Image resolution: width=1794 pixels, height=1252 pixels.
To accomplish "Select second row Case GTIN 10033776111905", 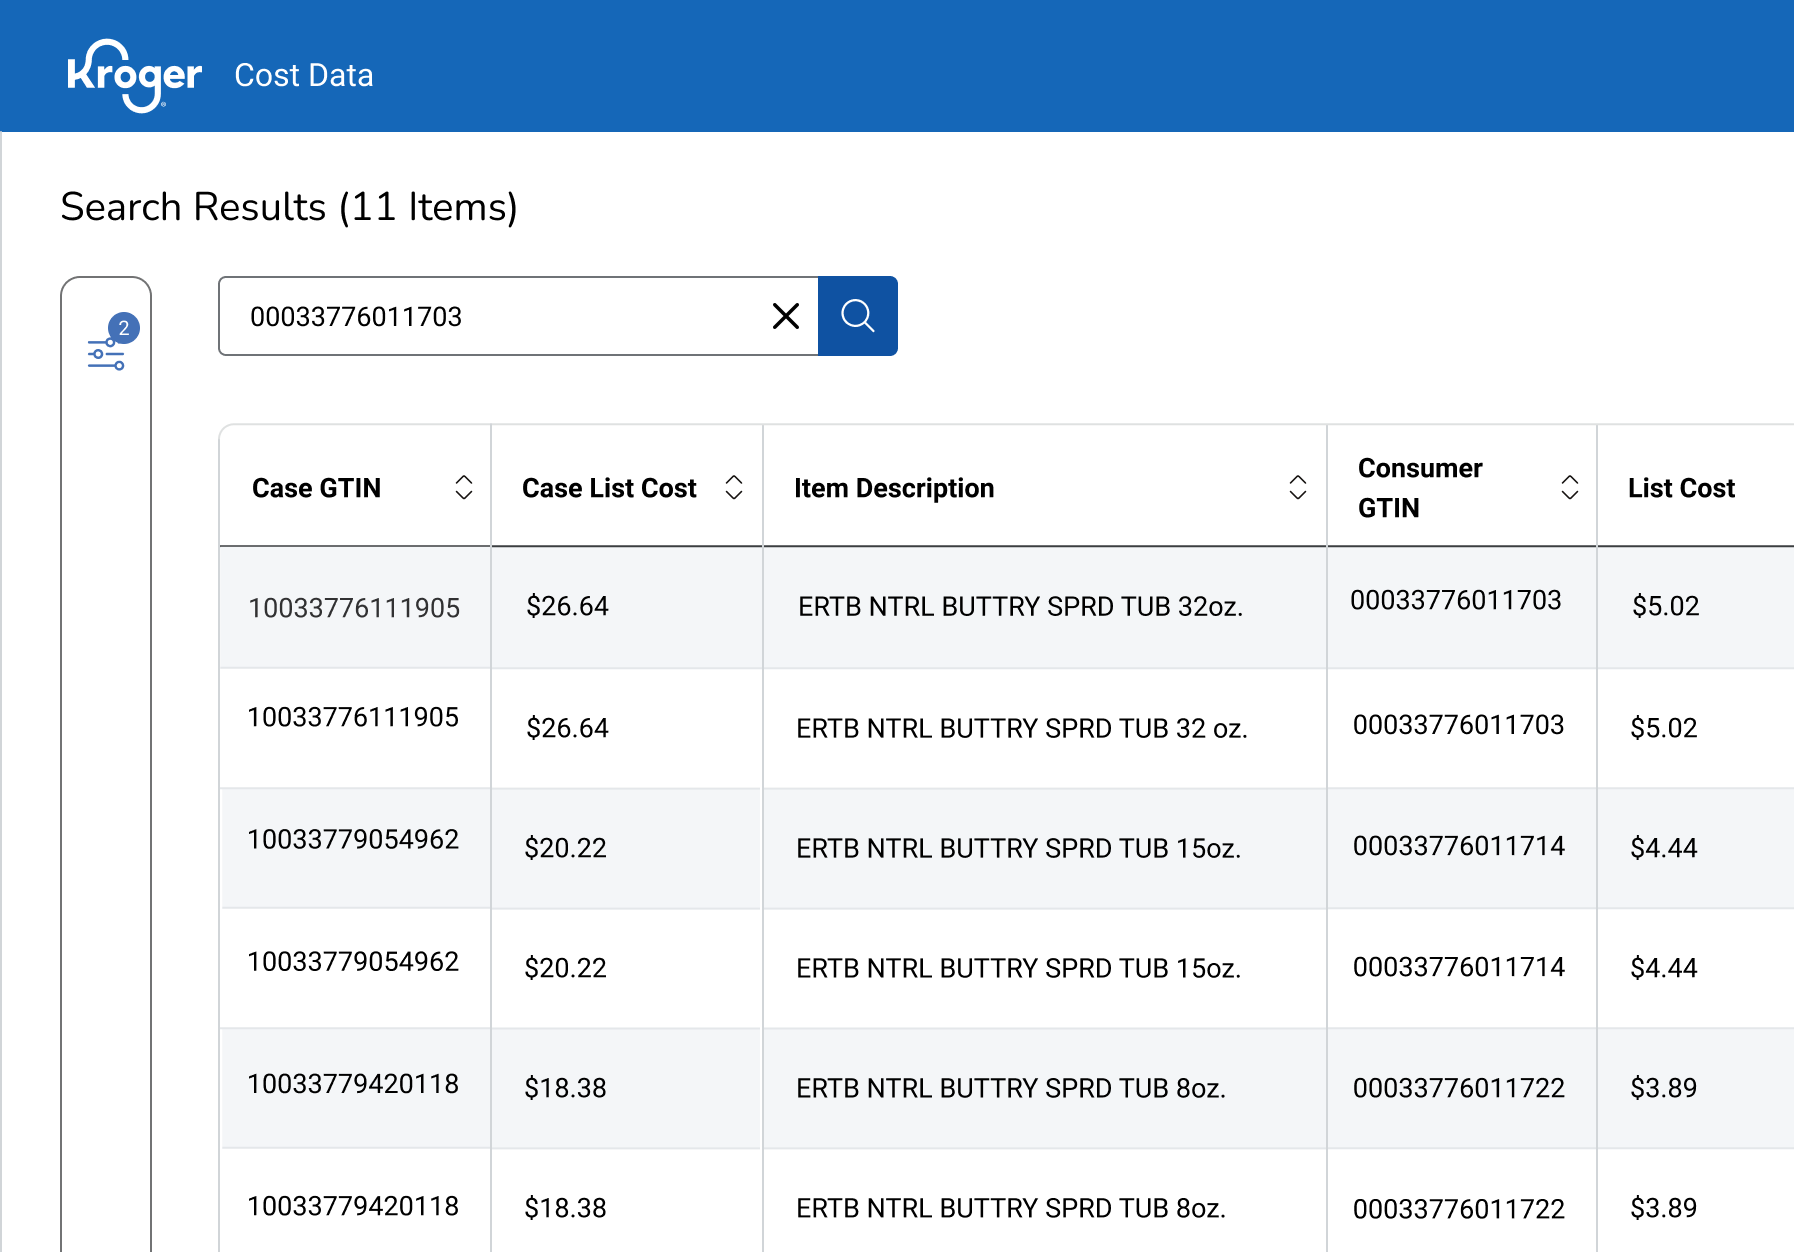I will [x=353, y=717].
